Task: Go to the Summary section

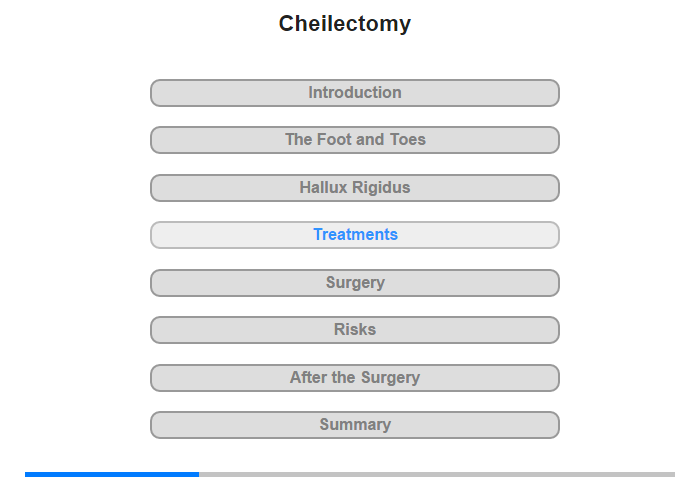Action: (354, 425)
